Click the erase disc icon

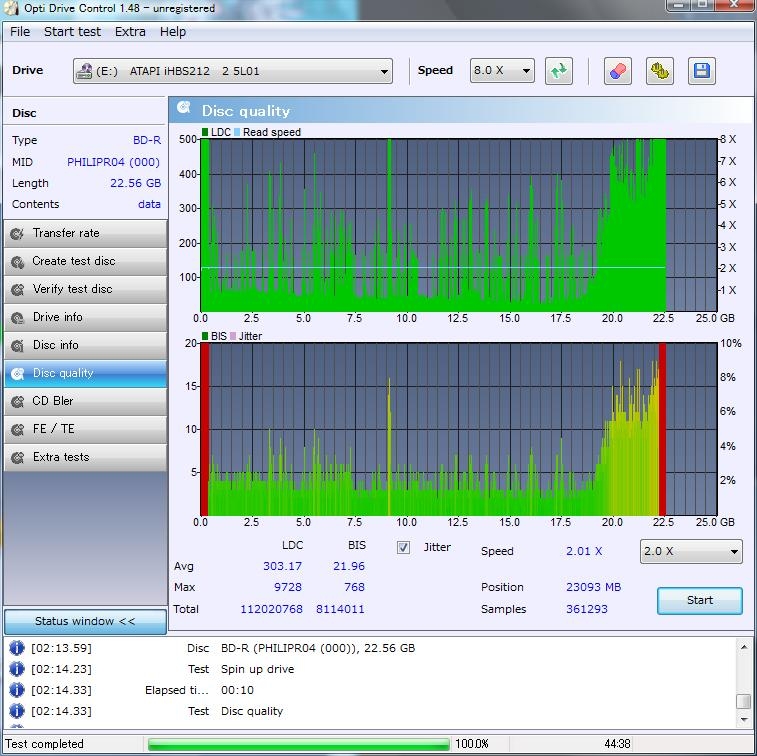click(618, 71)
